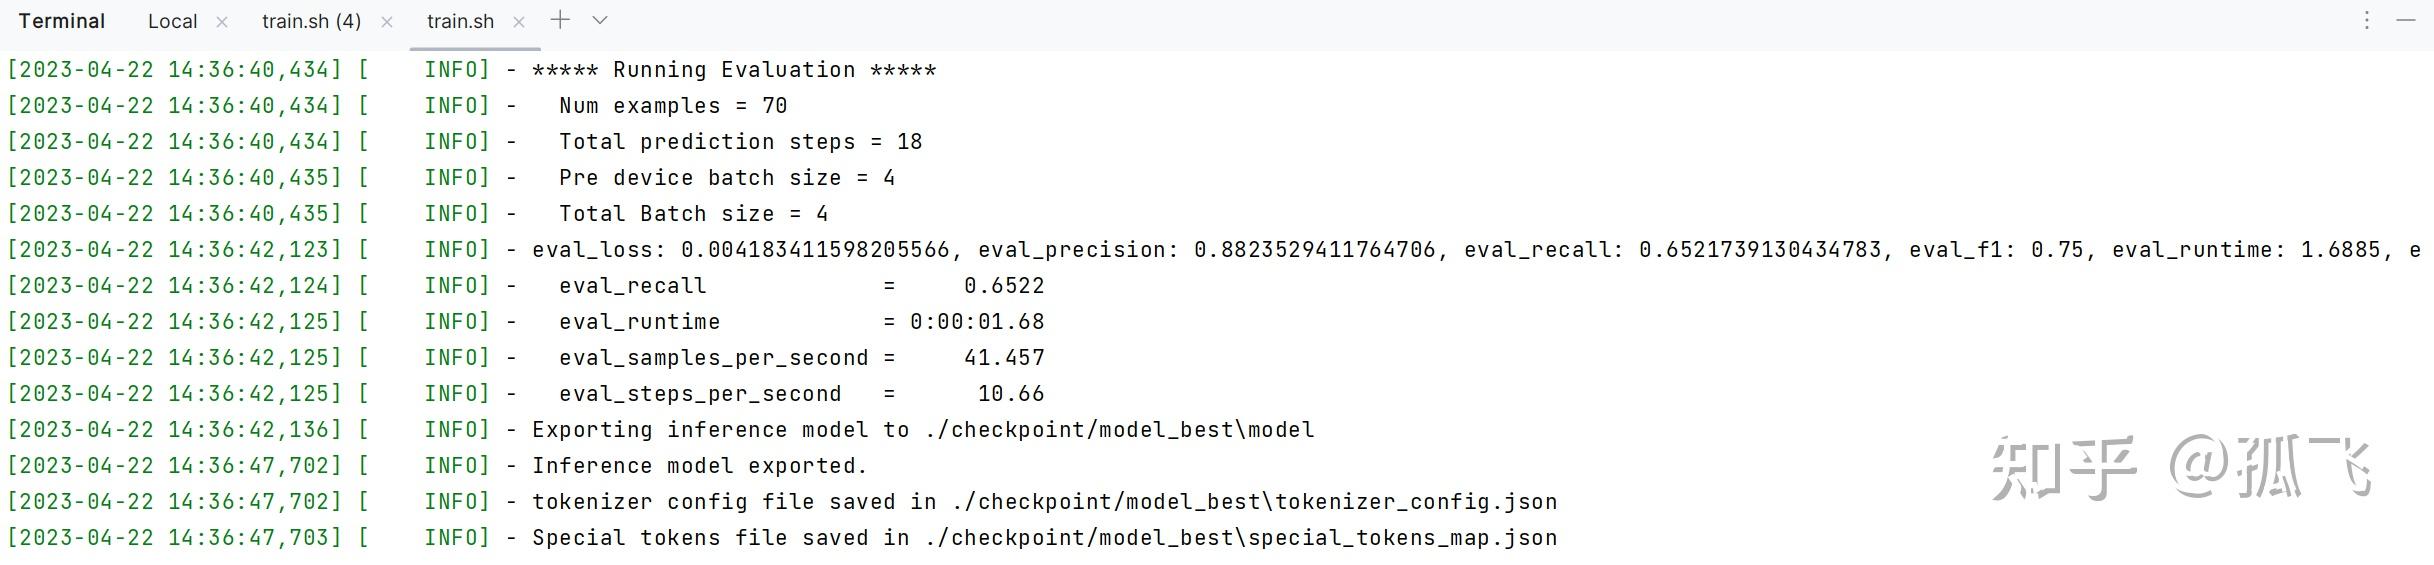Hide the Terminal tool window
This screenshot has width=2434, height=565.
2407,20
